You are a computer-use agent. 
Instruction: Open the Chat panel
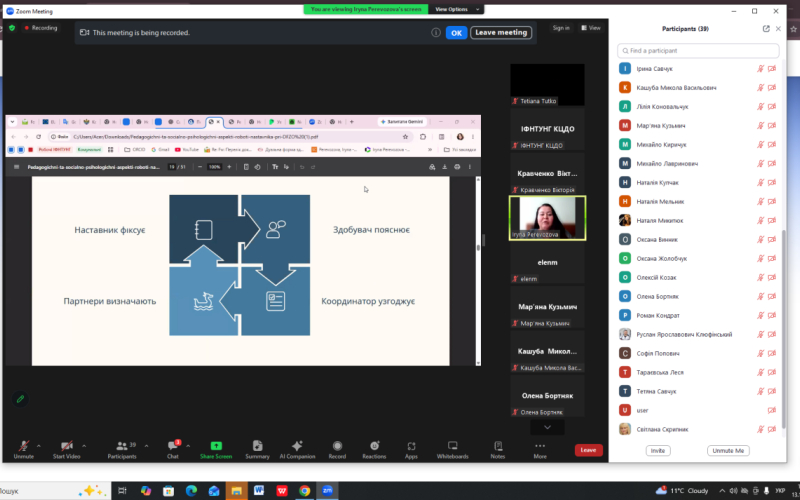(x=172, y=449)
